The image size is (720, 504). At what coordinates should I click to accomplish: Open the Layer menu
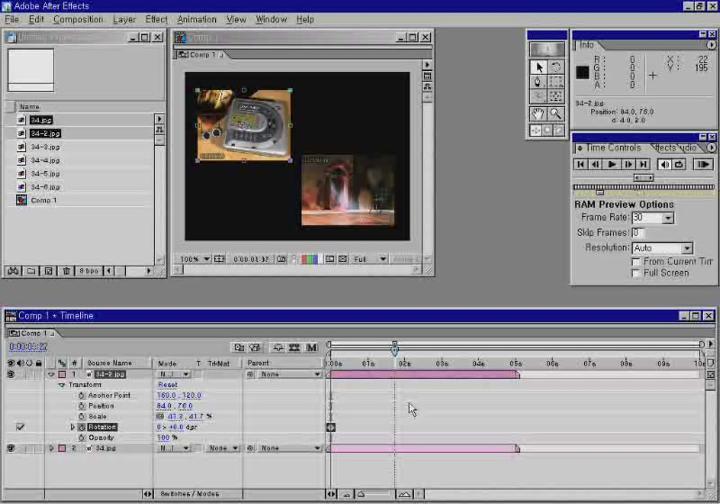124,19
